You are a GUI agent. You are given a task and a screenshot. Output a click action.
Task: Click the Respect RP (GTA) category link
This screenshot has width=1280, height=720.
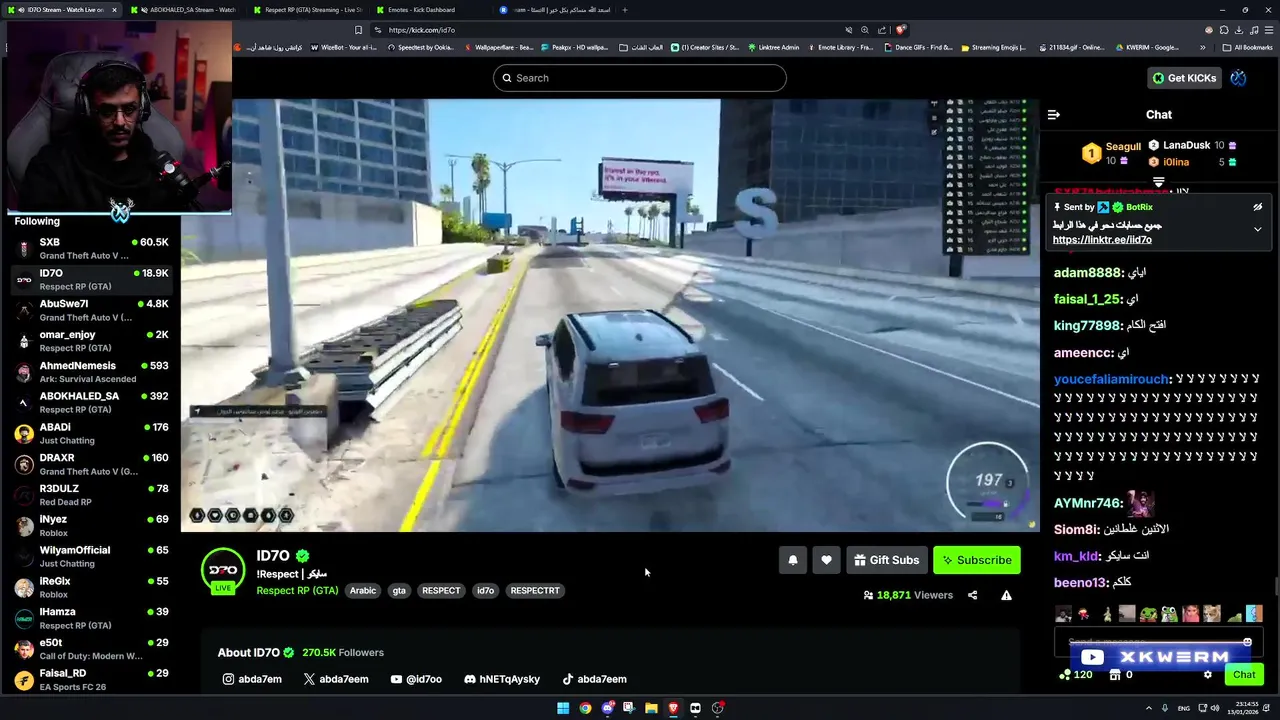297,590
